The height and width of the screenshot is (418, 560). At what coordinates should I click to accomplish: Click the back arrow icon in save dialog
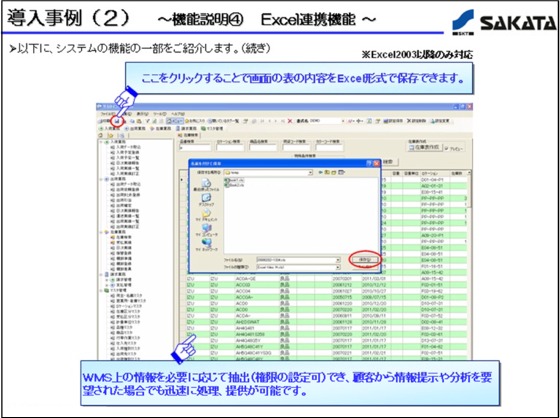(x=321, y=173)
